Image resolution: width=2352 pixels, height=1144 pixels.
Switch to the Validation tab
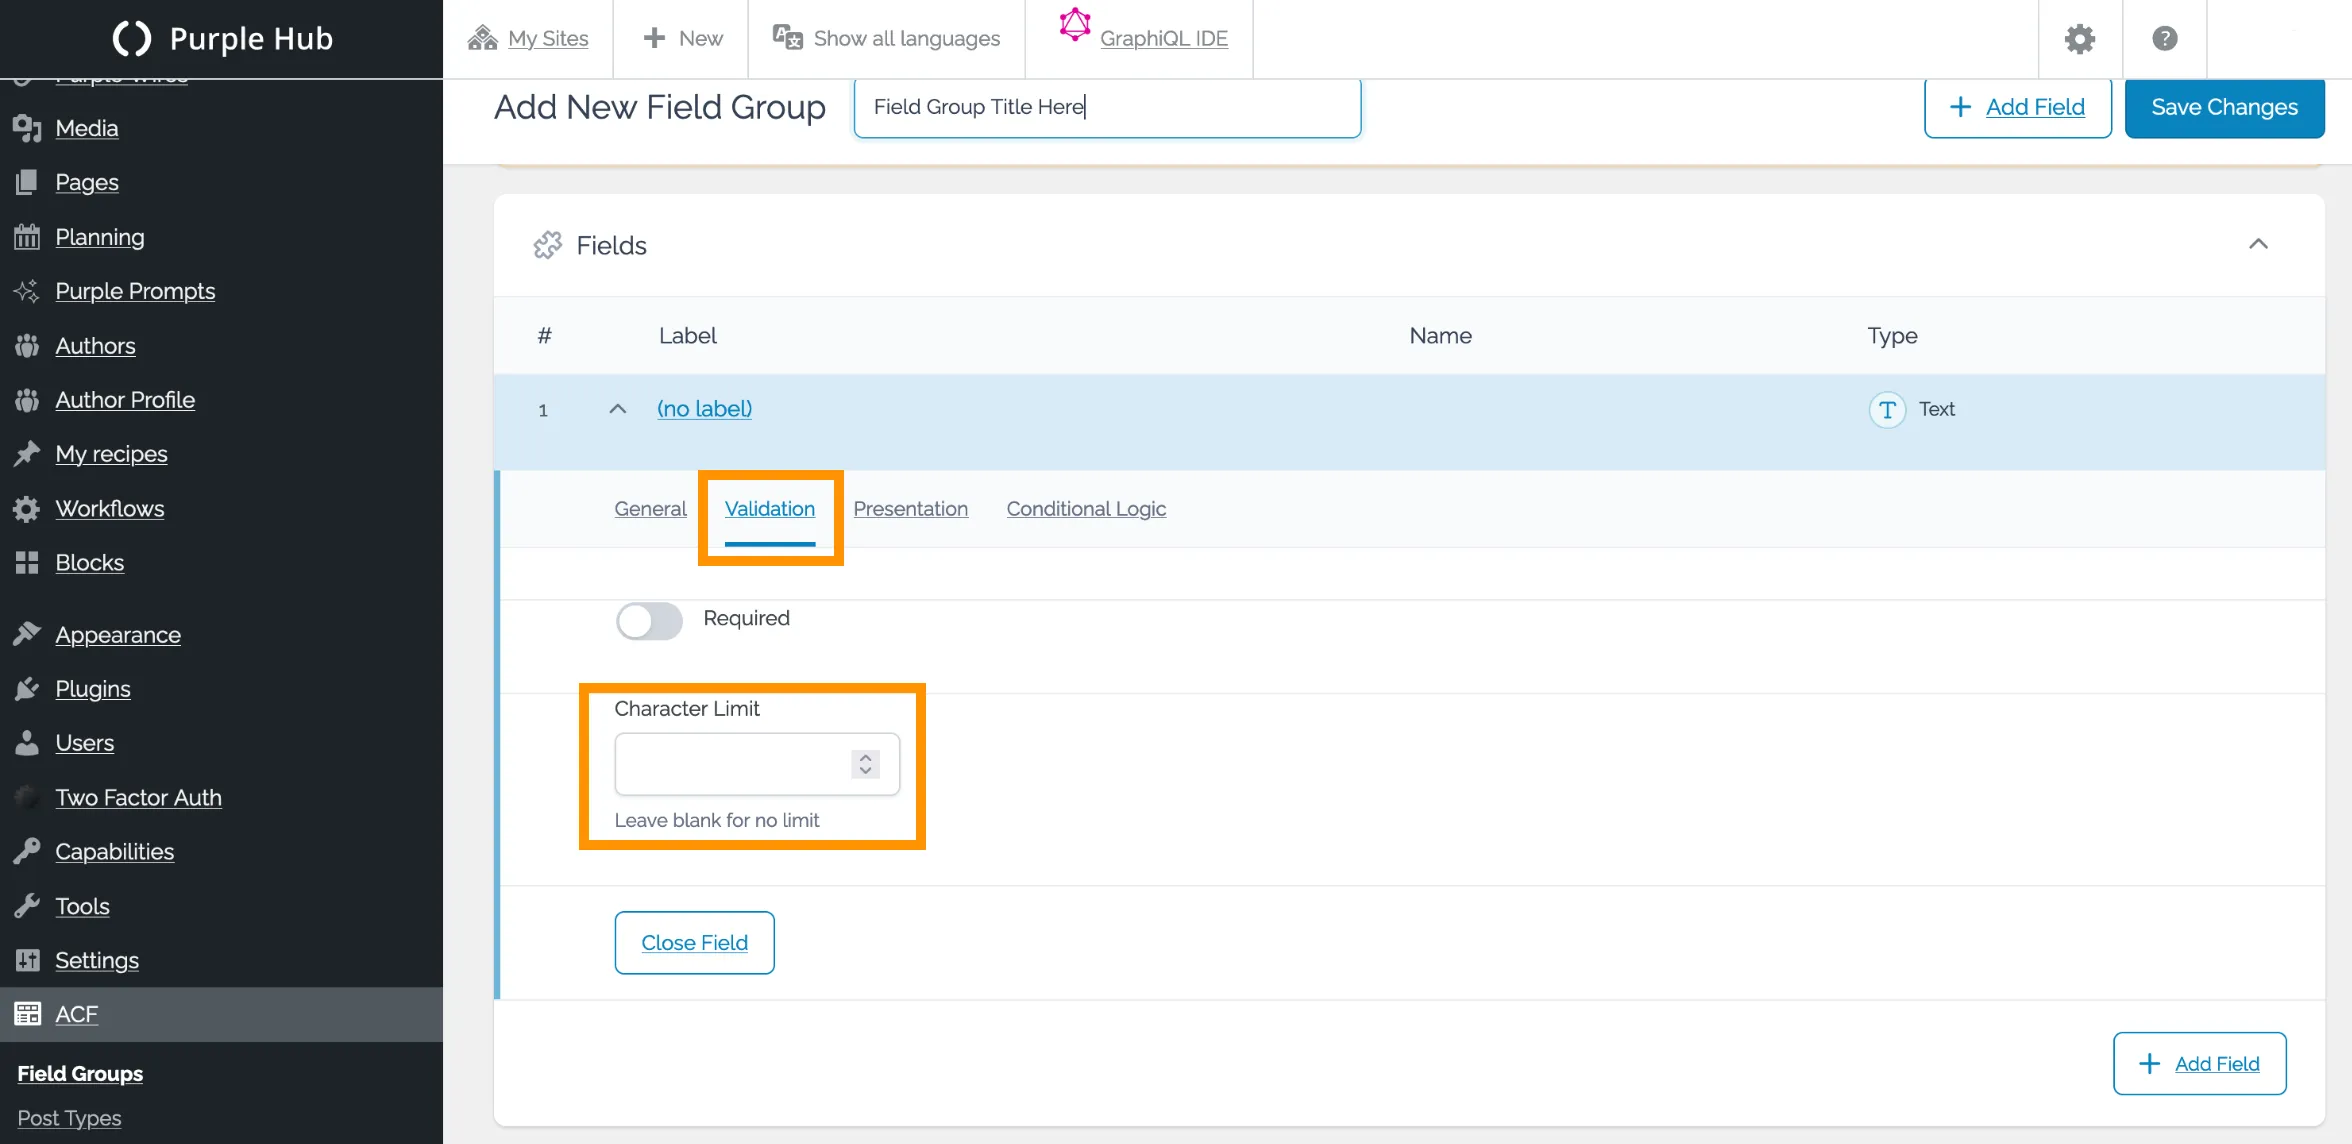[x=770, y=508]
